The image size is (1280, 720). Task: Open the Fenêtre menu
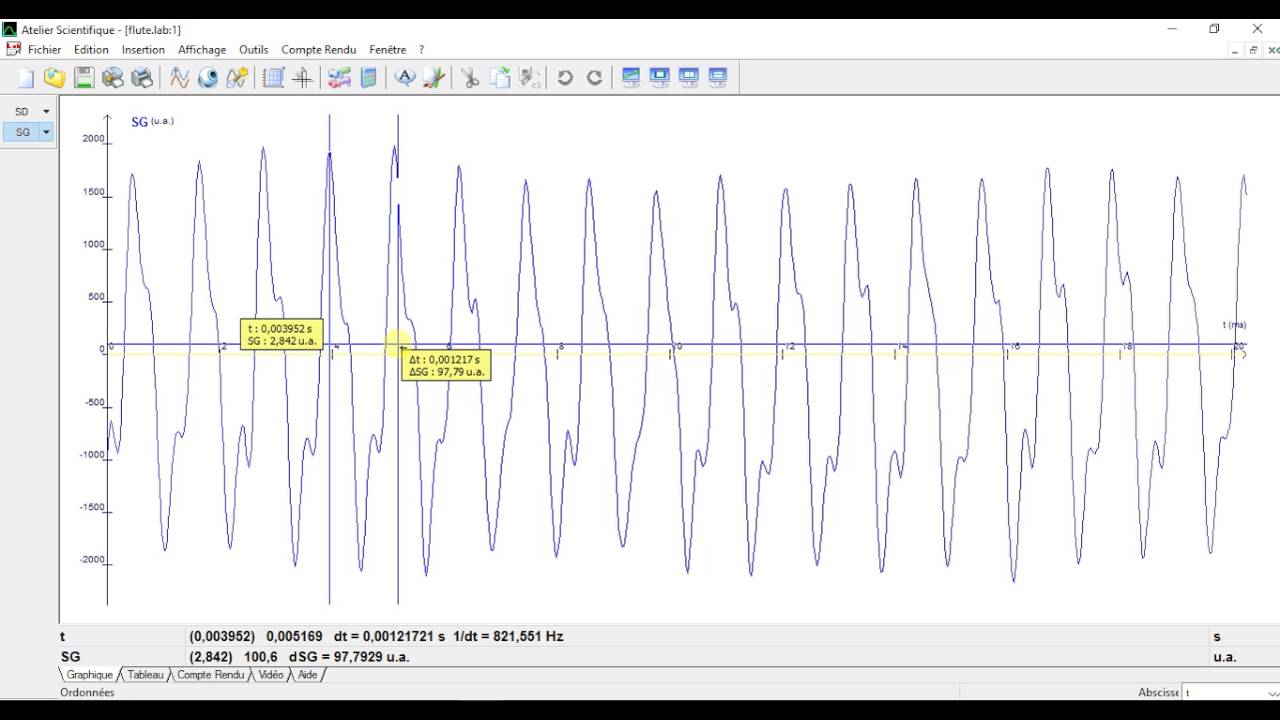coord(388,49)
